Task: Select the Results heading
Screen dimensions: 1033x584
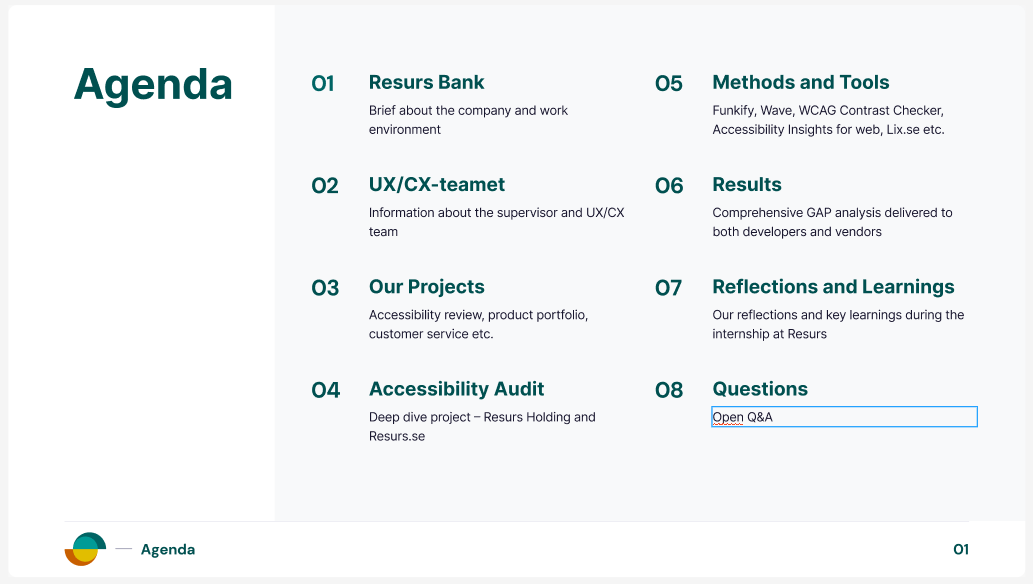Action: [x=746, y=184]
